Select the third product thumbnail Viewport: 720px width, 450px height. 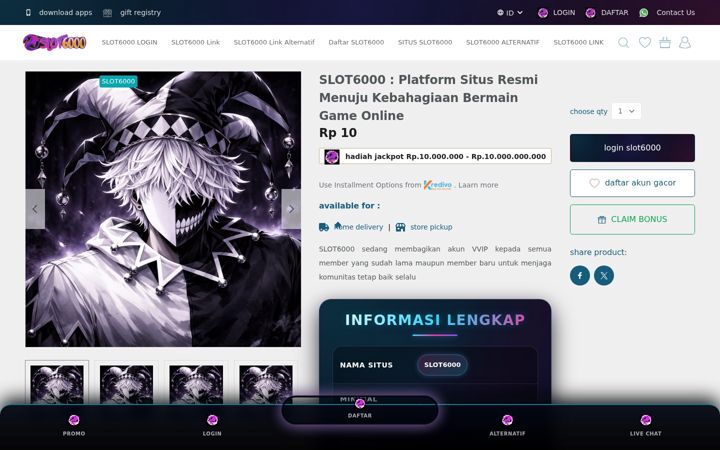(197, 382)
